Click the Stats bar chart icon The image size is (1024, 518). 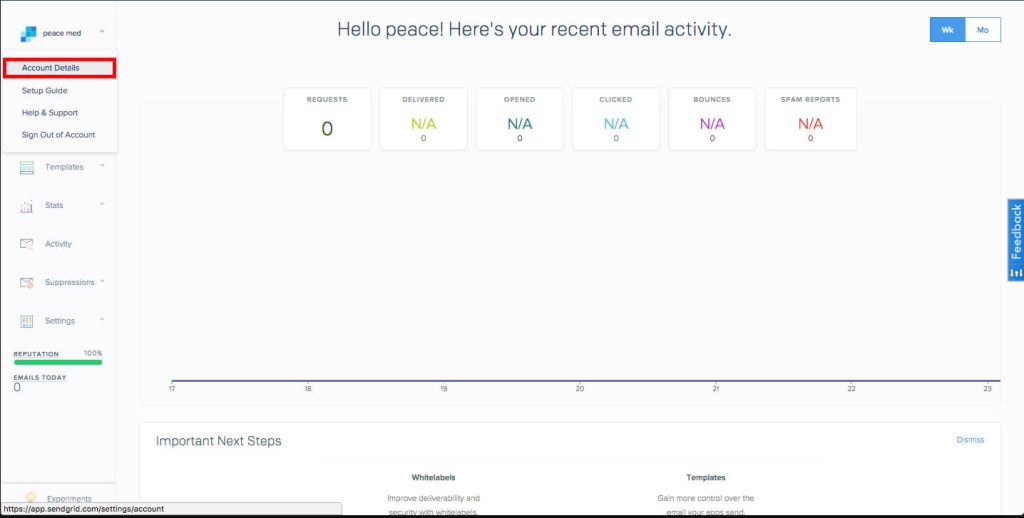27,206
